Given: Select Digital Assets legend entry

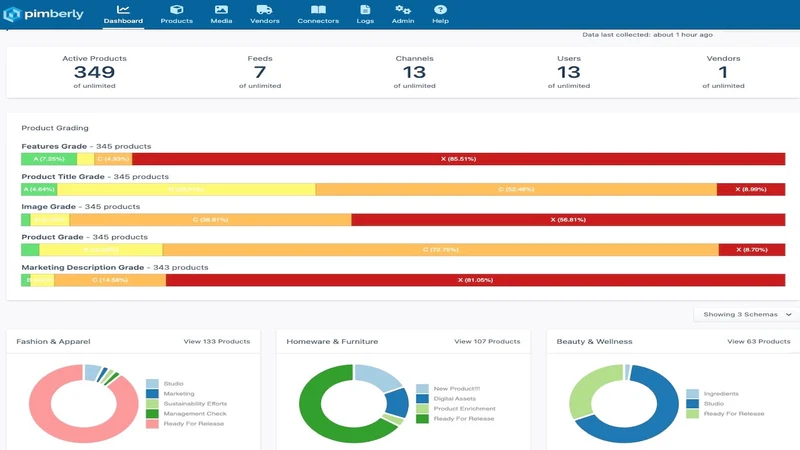Looking at the screenshot, I should tap(446, 398).
